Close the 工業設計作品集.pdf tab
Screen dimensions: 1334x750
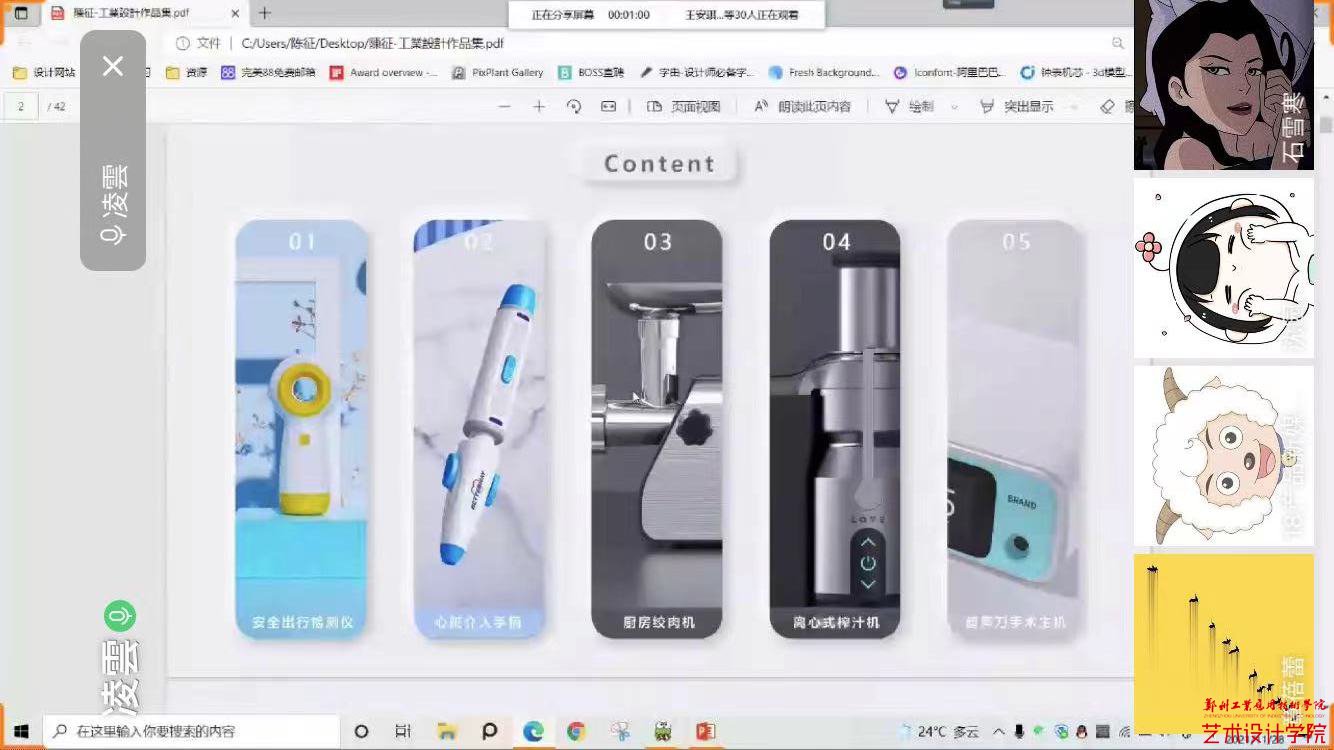[233, 13]
